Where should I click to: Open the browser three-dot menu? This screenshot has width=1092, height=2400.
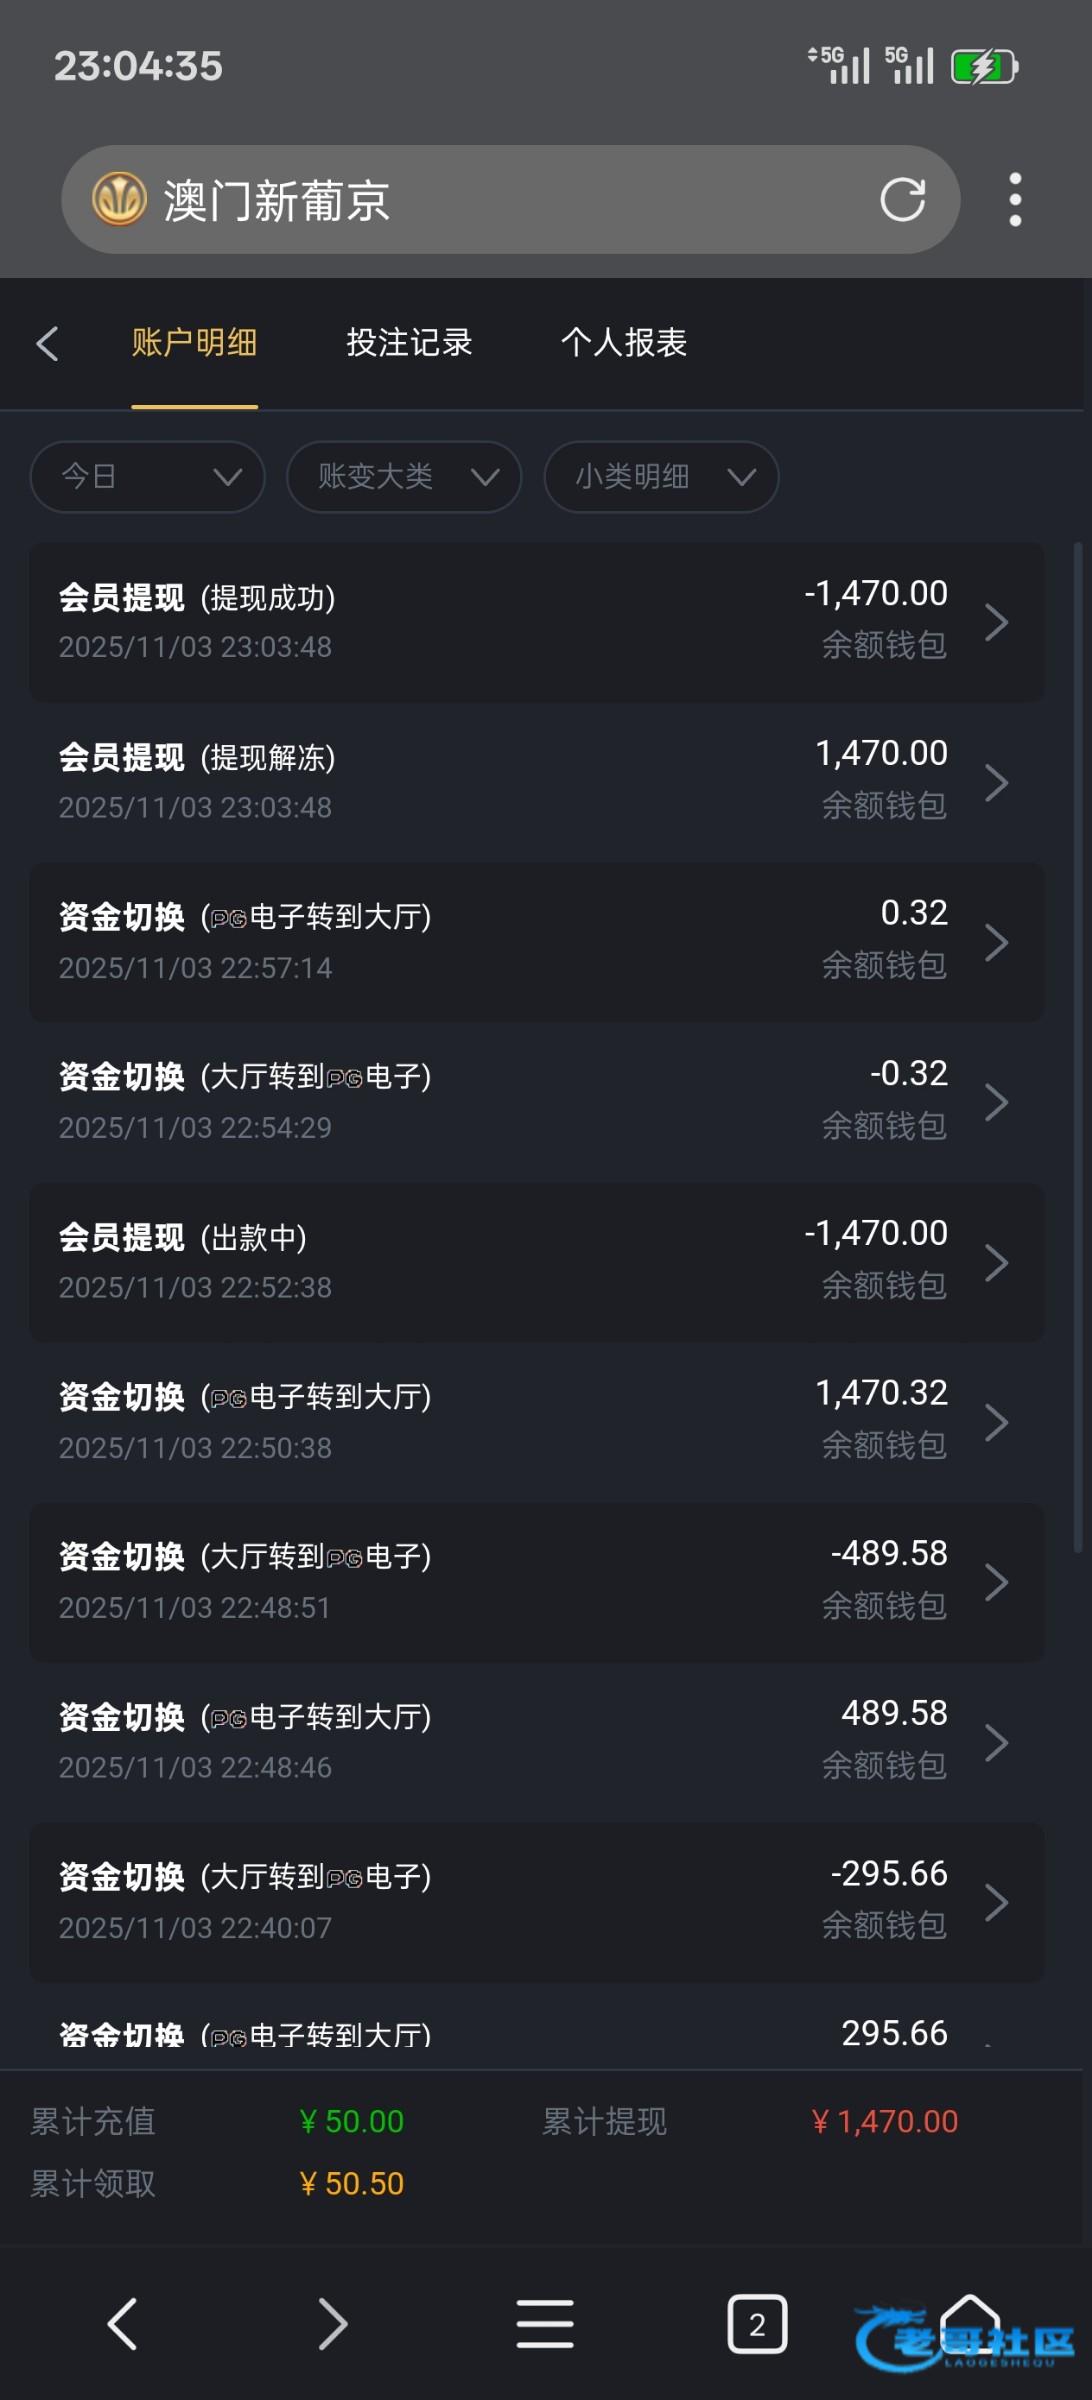click(1015, 200)
